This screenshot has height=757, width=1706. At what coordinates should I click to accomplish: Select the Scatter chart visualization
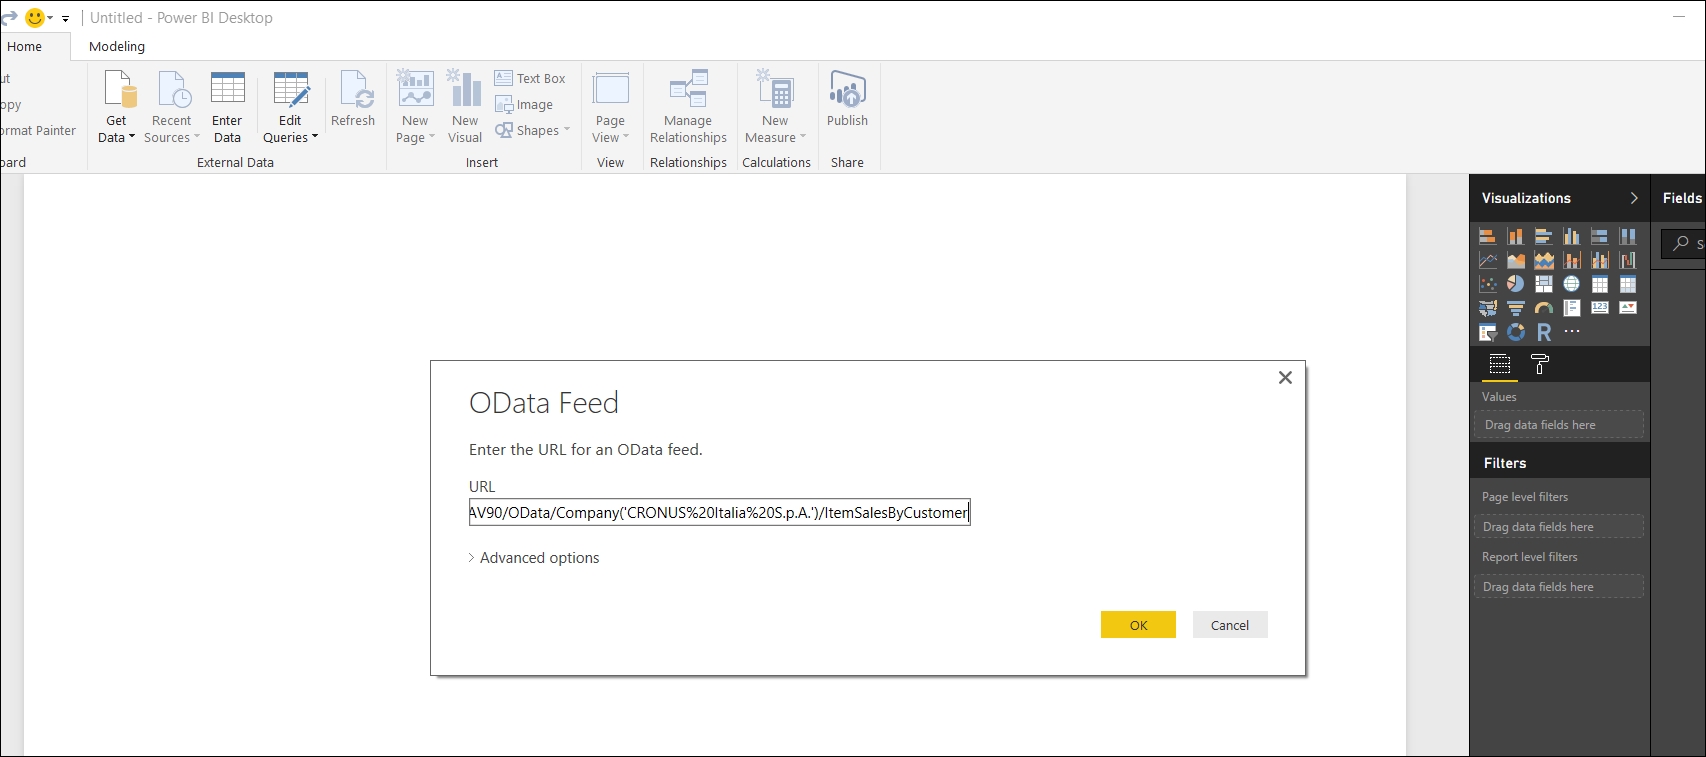1487,284
